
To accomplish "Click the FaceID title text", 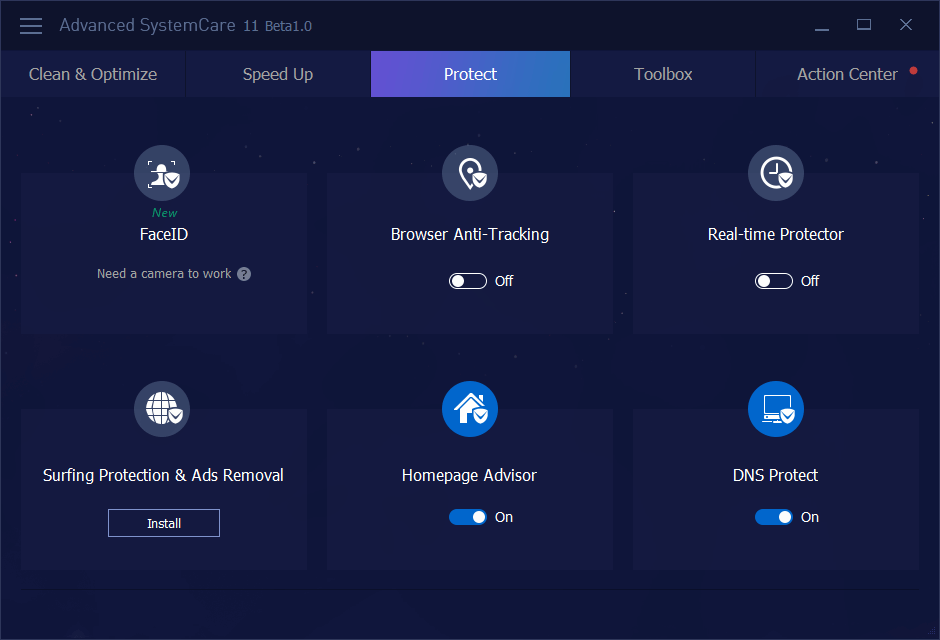I will pyautogui.click(x=164, y=234).
